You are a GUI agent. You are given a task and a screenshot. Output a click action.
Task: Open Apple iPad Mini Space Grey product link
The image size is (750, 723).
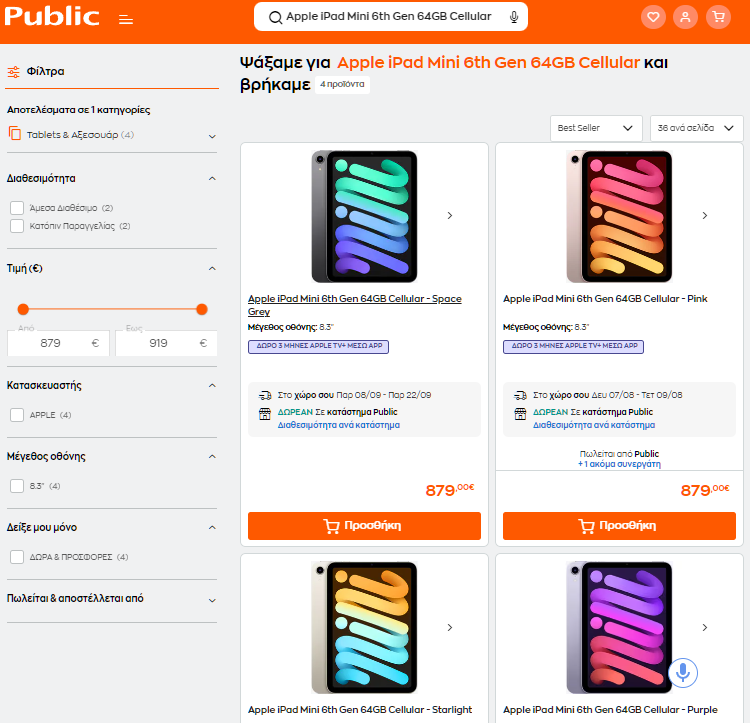coord(354,305)
